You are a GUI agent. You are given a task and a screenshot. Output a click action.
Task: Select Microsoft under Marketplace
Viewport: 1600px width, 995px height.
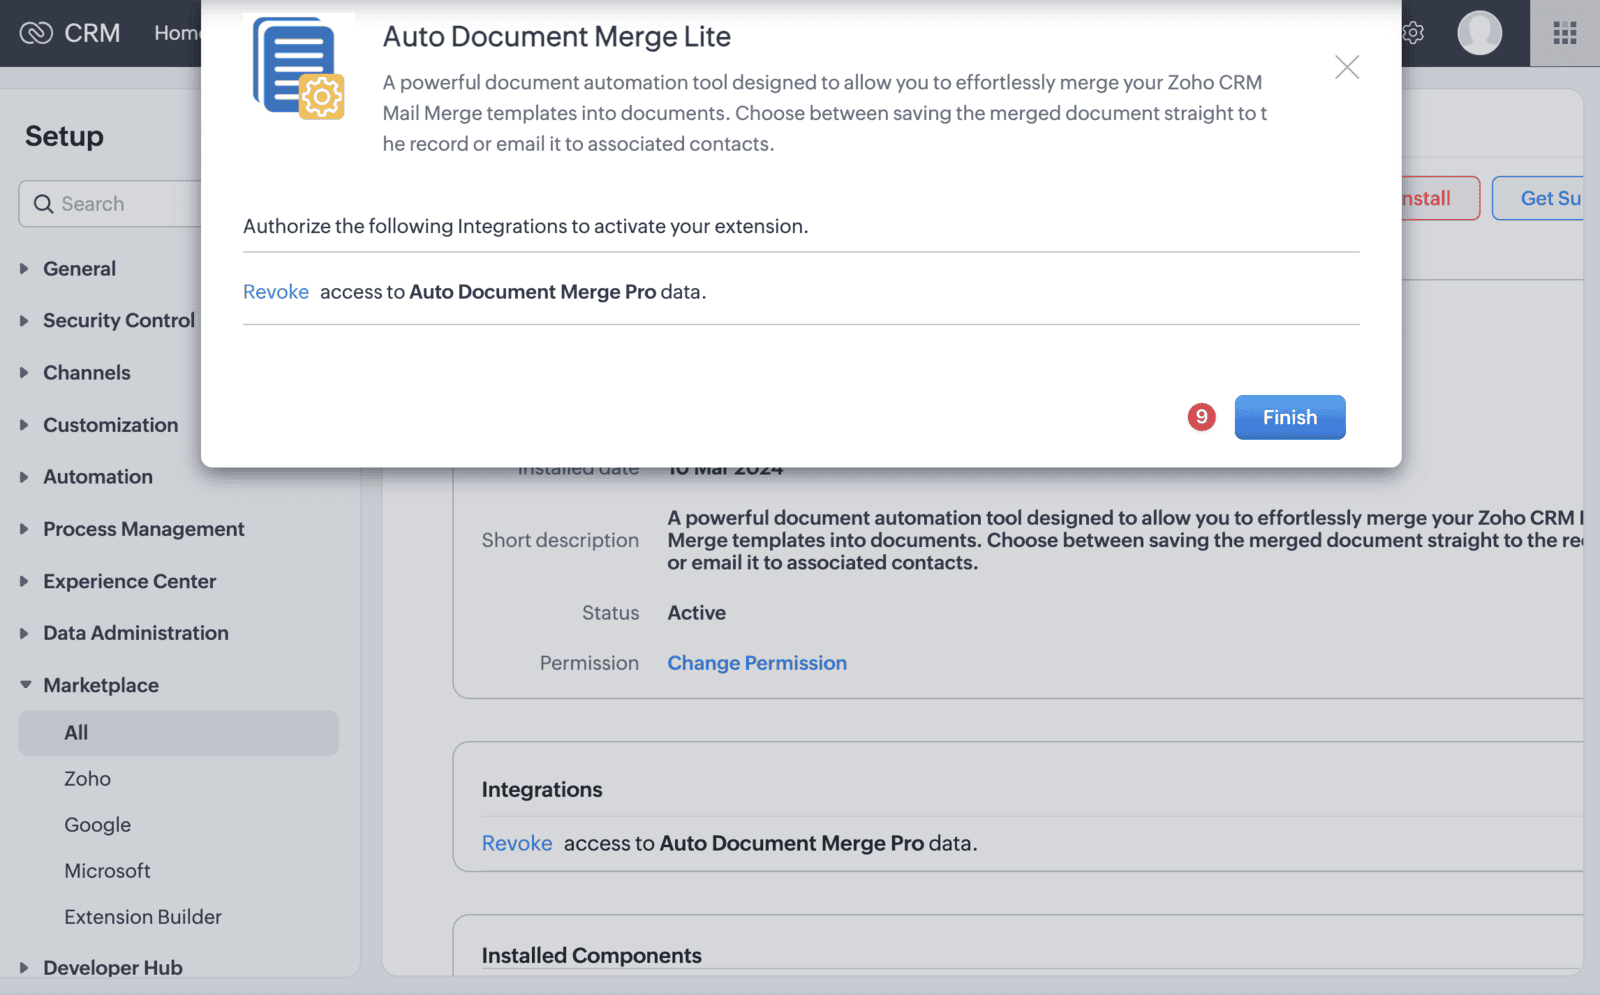(108, 871)
